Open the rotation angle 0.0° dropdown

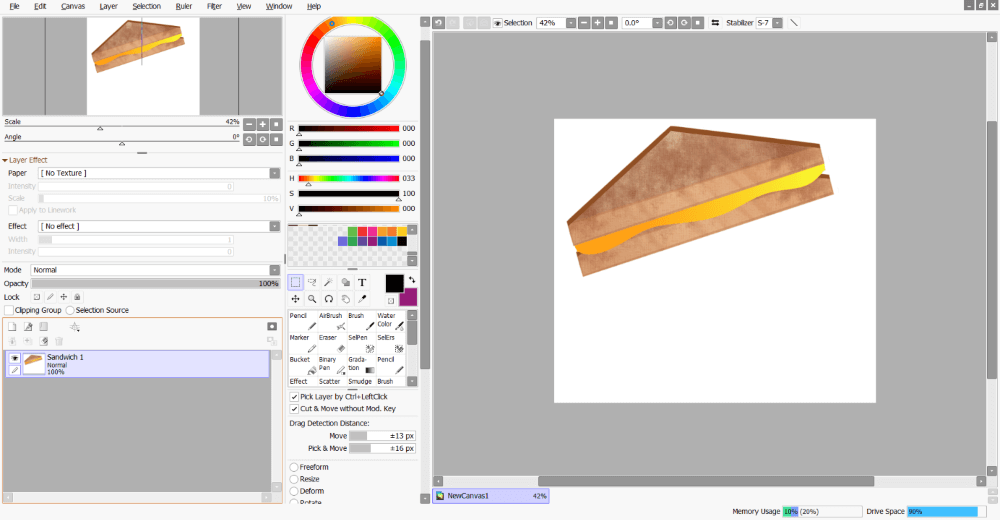pyautogui.click(x=657, y=23)
